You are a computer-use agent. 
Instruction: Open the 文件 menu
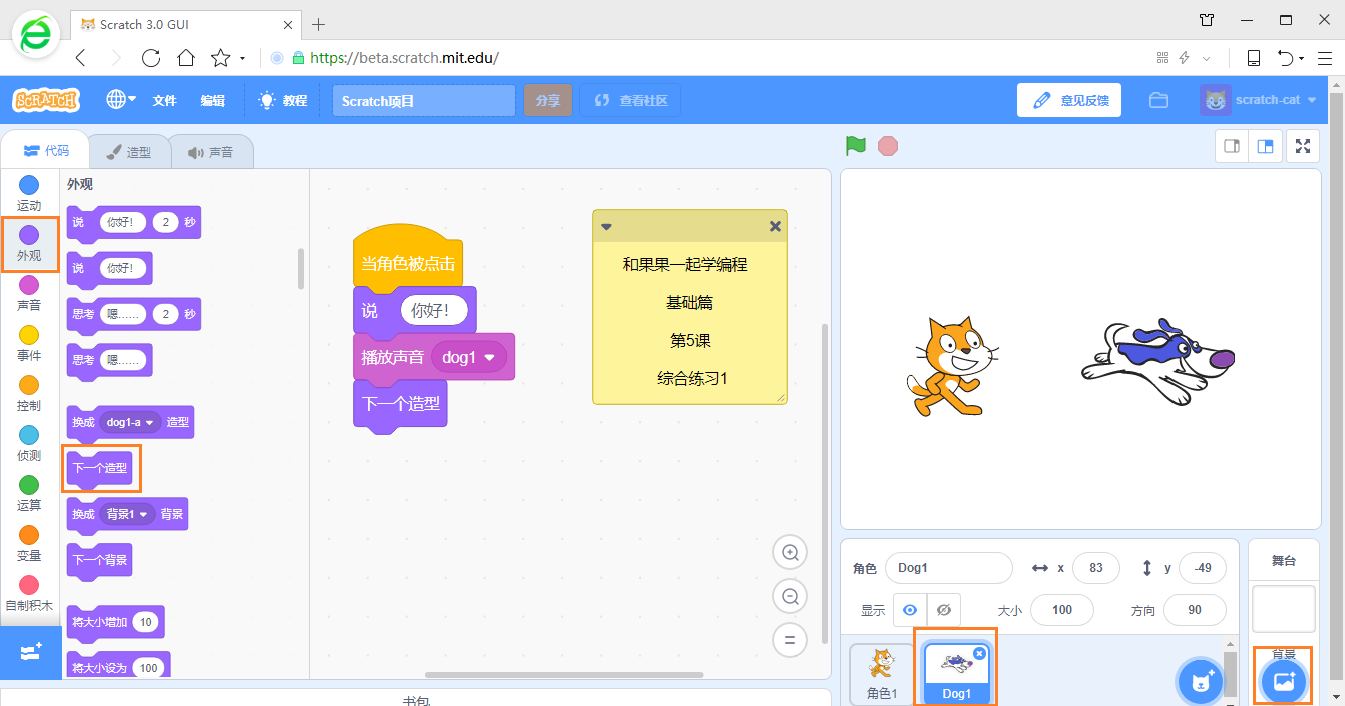(165, 100)
